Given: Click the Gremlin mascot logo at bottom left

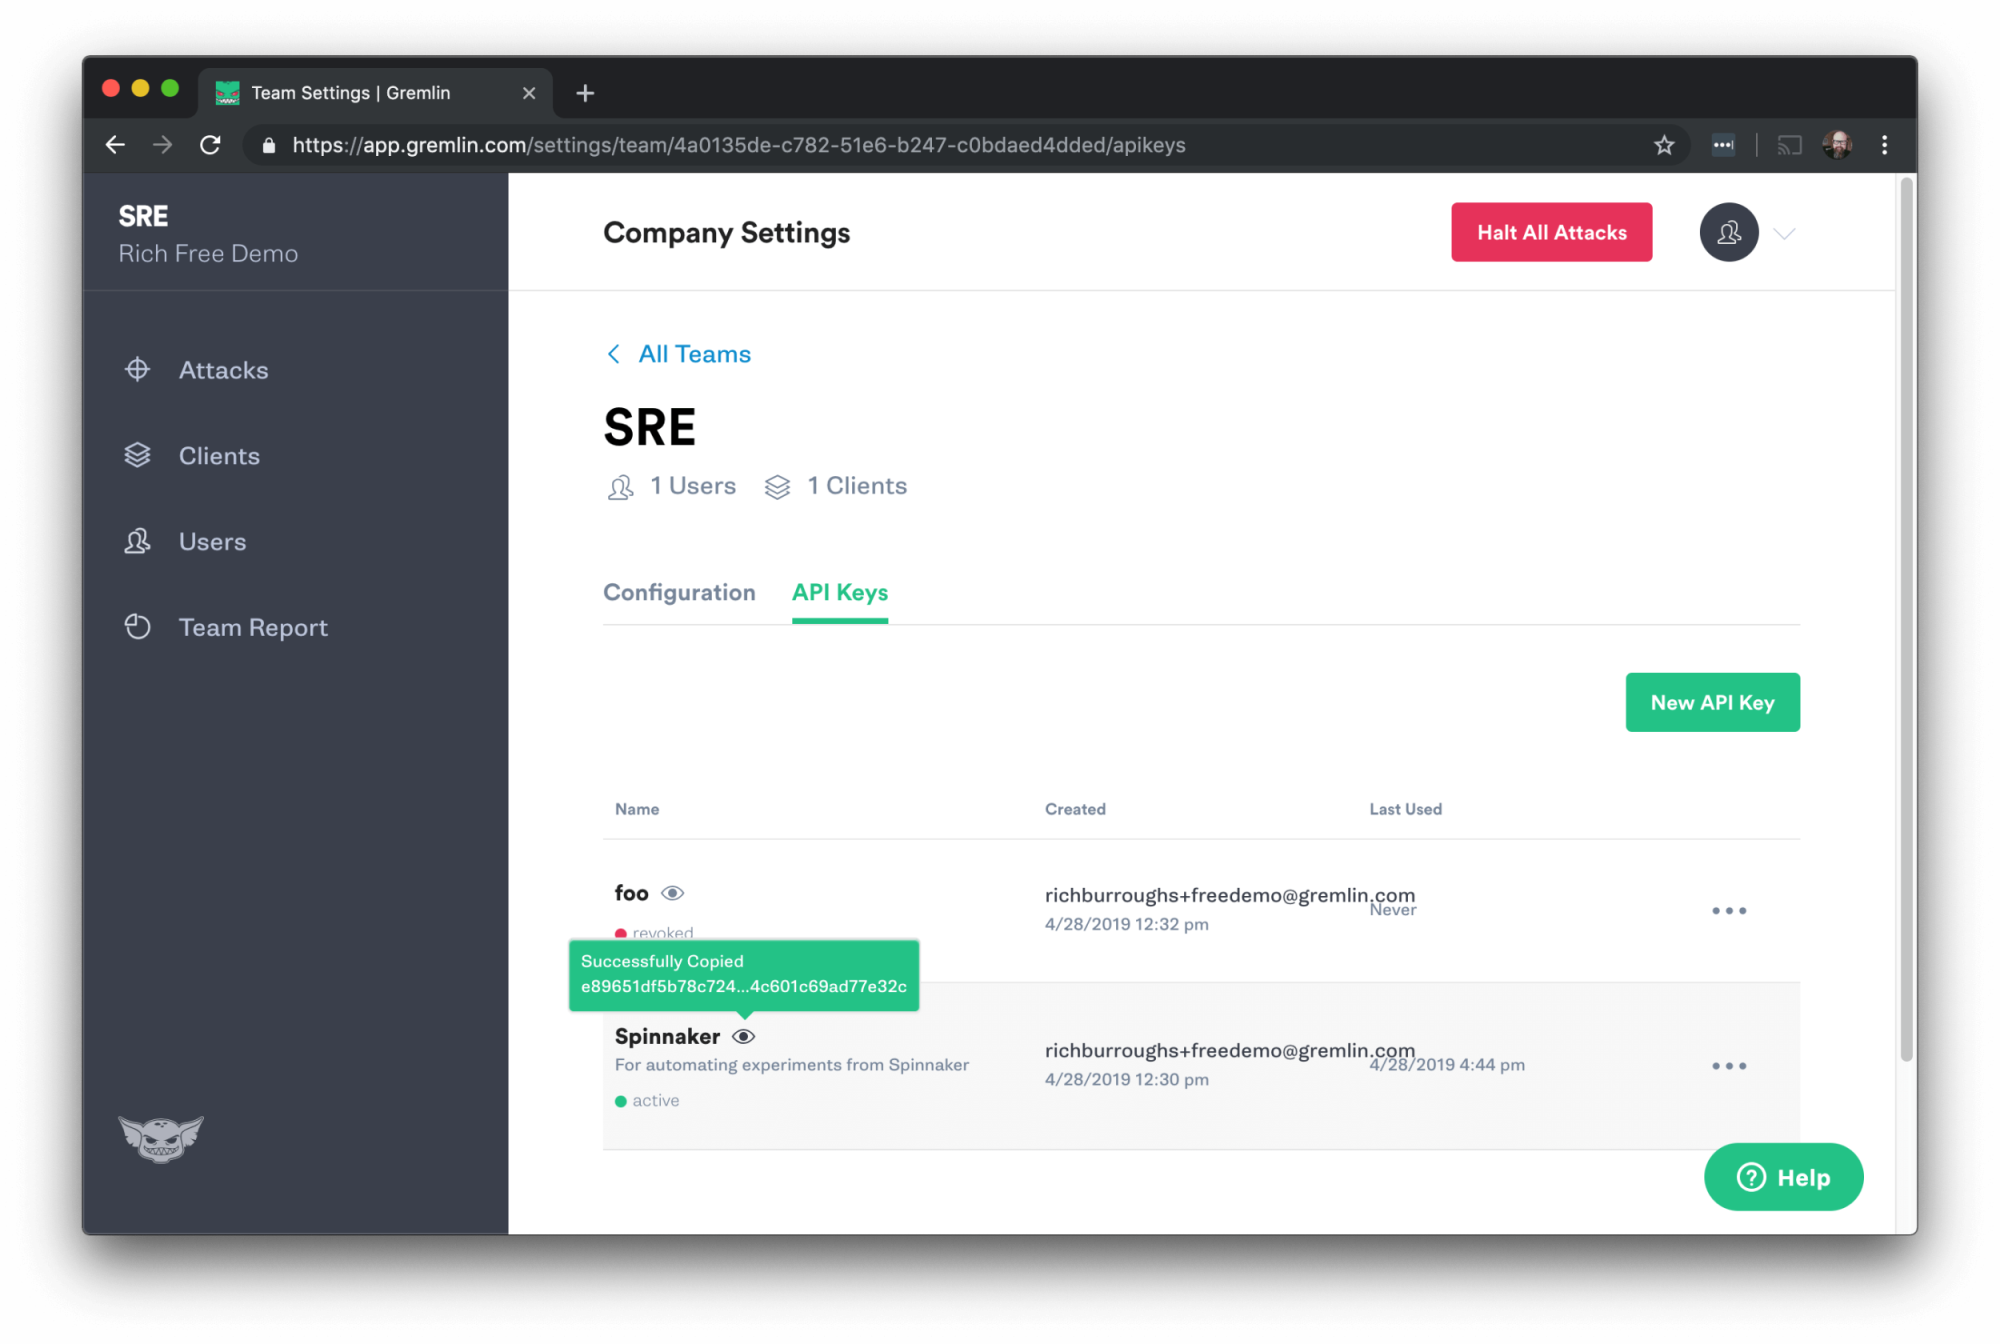Looking at the screenshot, I should (160, 1139).
